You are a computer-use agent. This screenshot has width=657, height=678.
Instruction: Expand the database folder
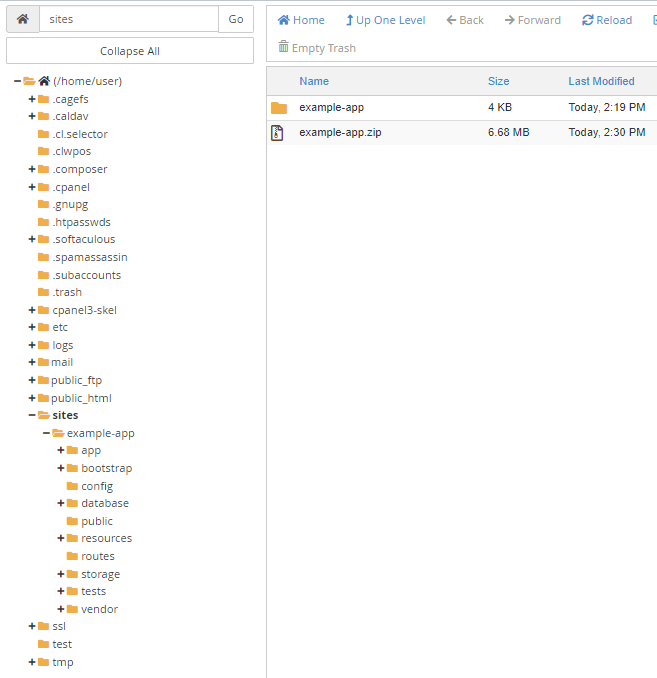click(61, 503)
